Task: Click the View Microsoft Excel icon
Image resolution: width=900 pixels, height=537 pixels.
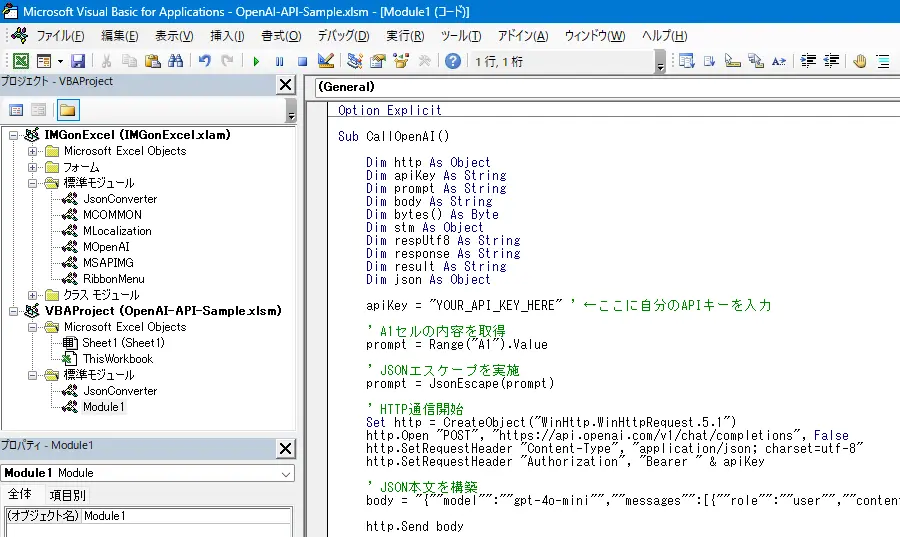Action: (20, 61)
